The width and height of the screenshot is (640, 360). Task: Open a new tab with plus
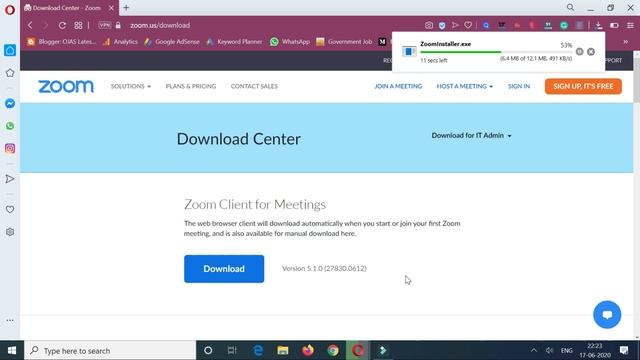tap(126, 7)
